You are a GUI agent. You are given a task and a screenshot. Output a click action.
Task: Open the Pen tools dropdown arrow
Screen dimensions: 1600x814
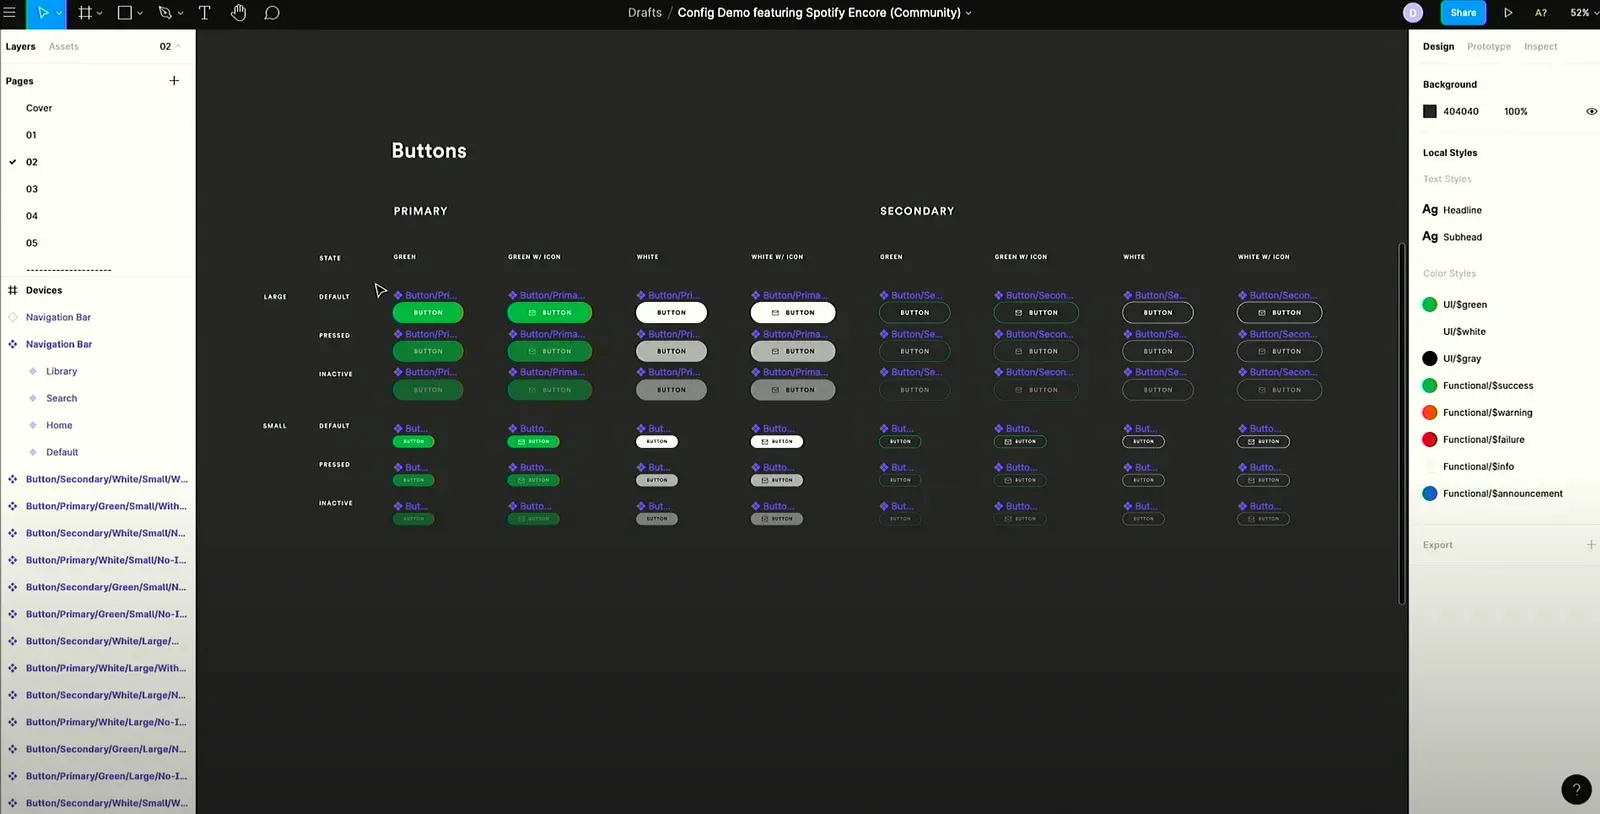(x=180, y=13)
